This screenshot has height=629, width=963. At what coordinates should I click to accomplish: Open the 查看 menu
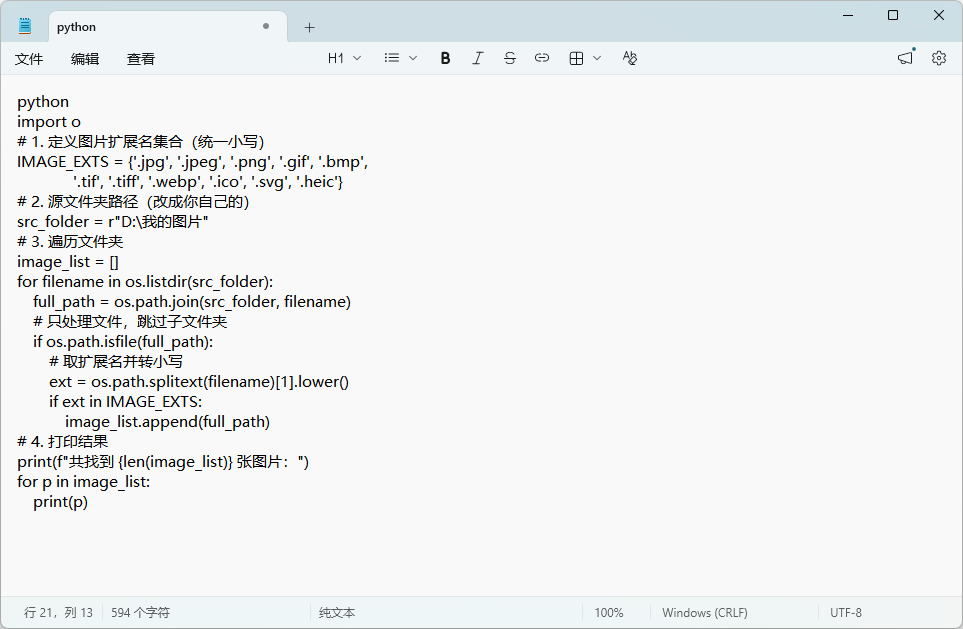click(x=141, y=59)
